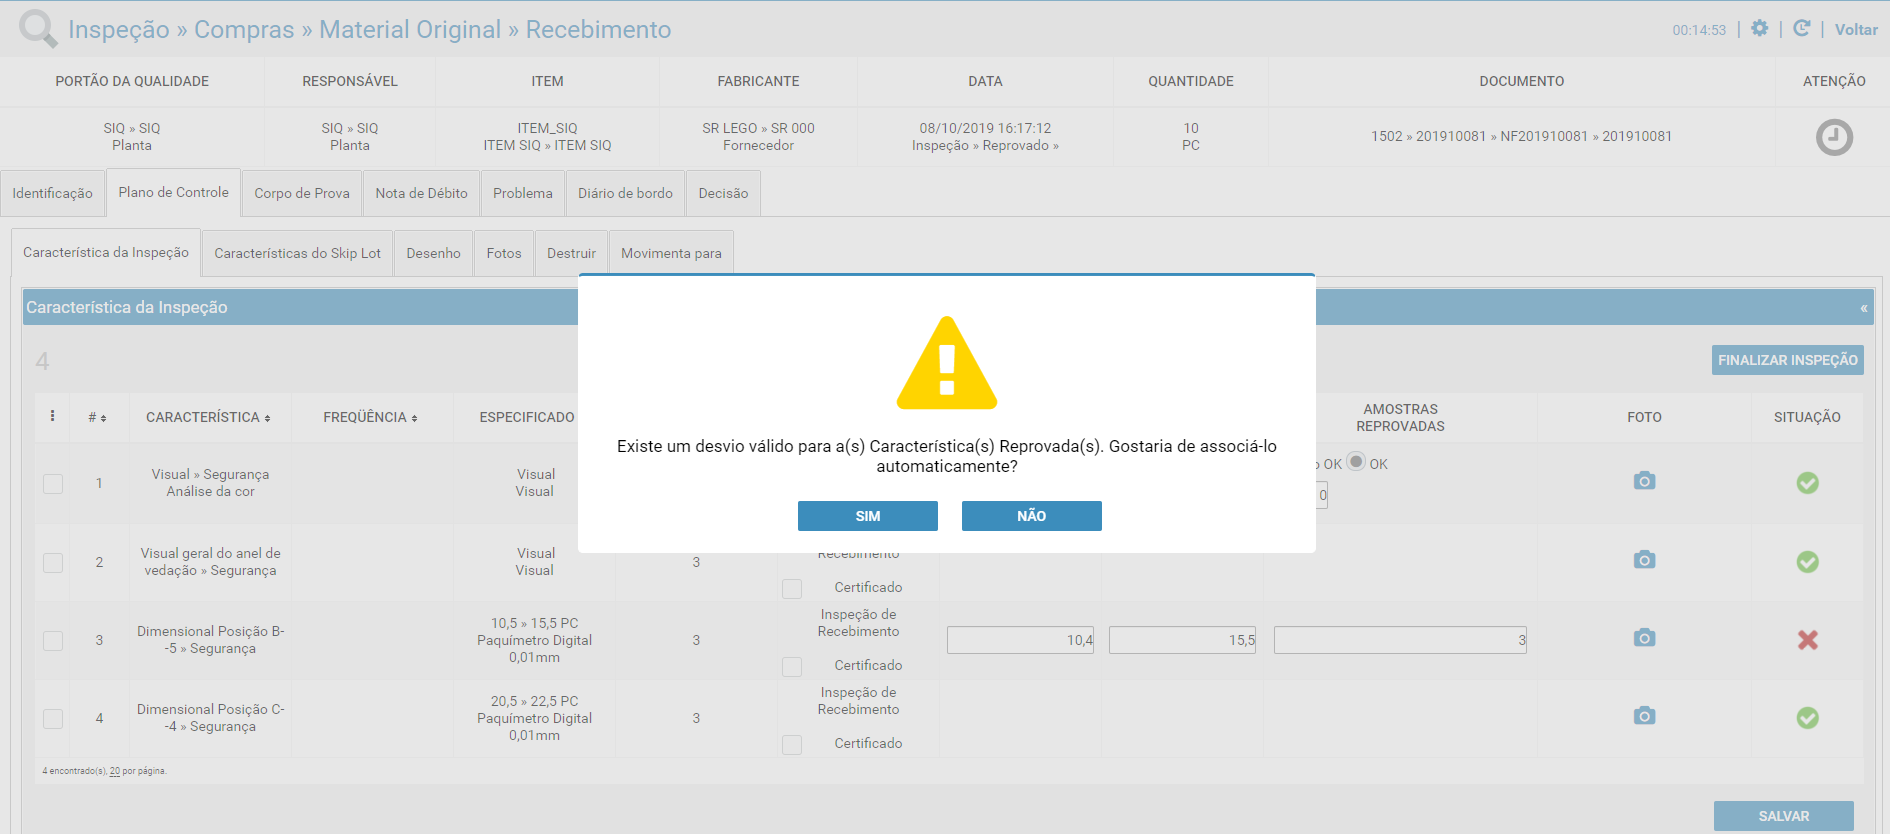Image resolution: width=1890 pixels, height=834 pixels.
Task: Click the magnifier search icon by Inspeção
Action: click(38, 28)
